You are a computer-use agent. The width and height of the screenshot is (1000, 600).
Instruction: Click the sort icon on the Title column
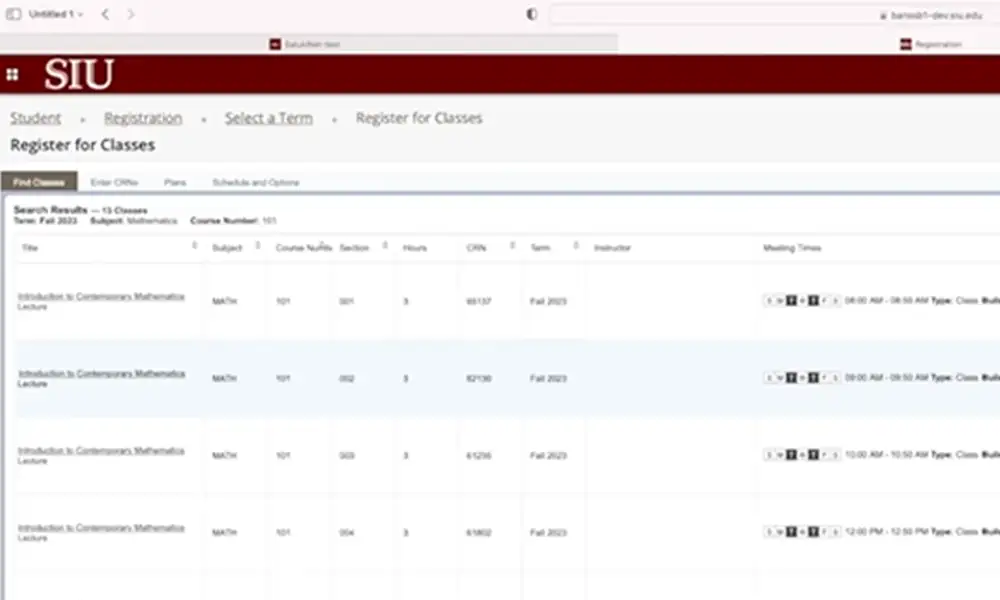(193, 246)
